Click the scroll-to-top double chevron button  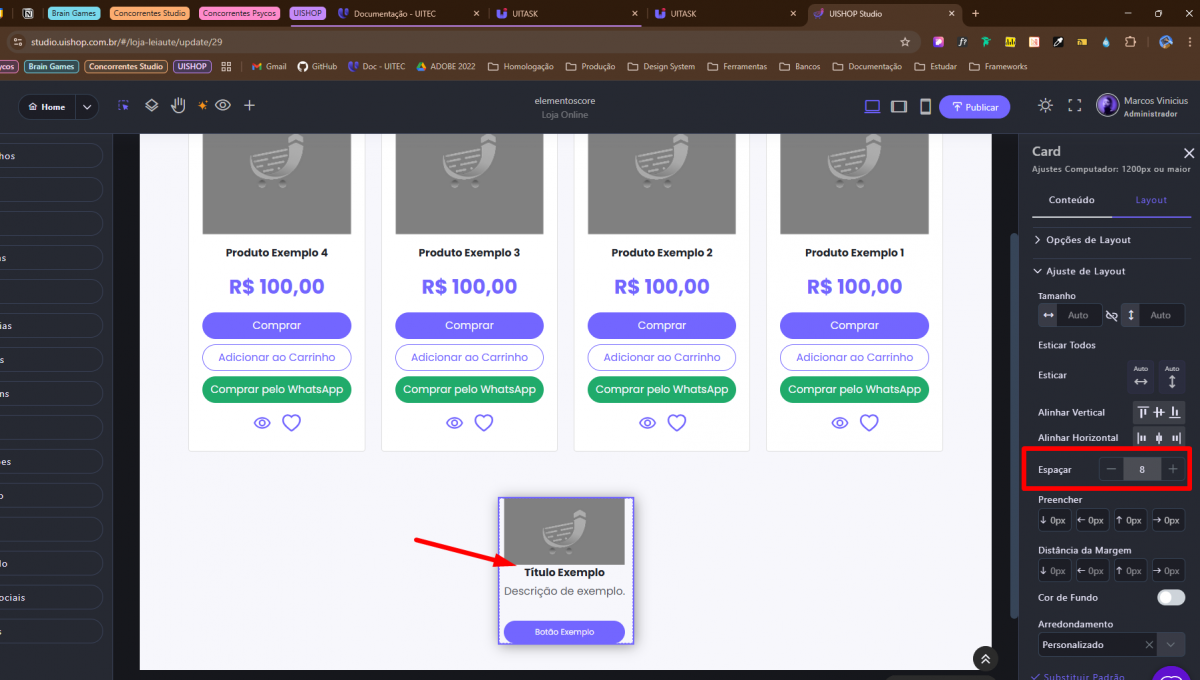pos(985,658)
